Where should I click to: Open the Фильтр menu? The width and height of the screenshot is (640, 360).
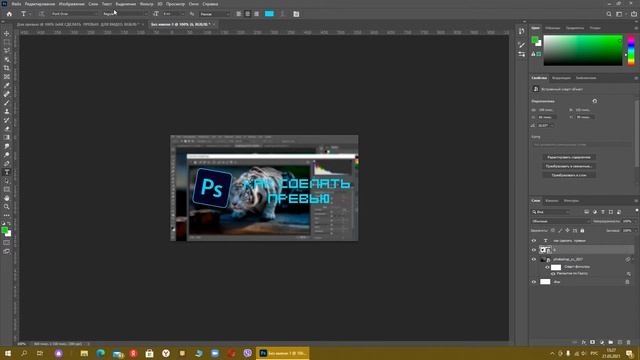[x=146, y=4]
